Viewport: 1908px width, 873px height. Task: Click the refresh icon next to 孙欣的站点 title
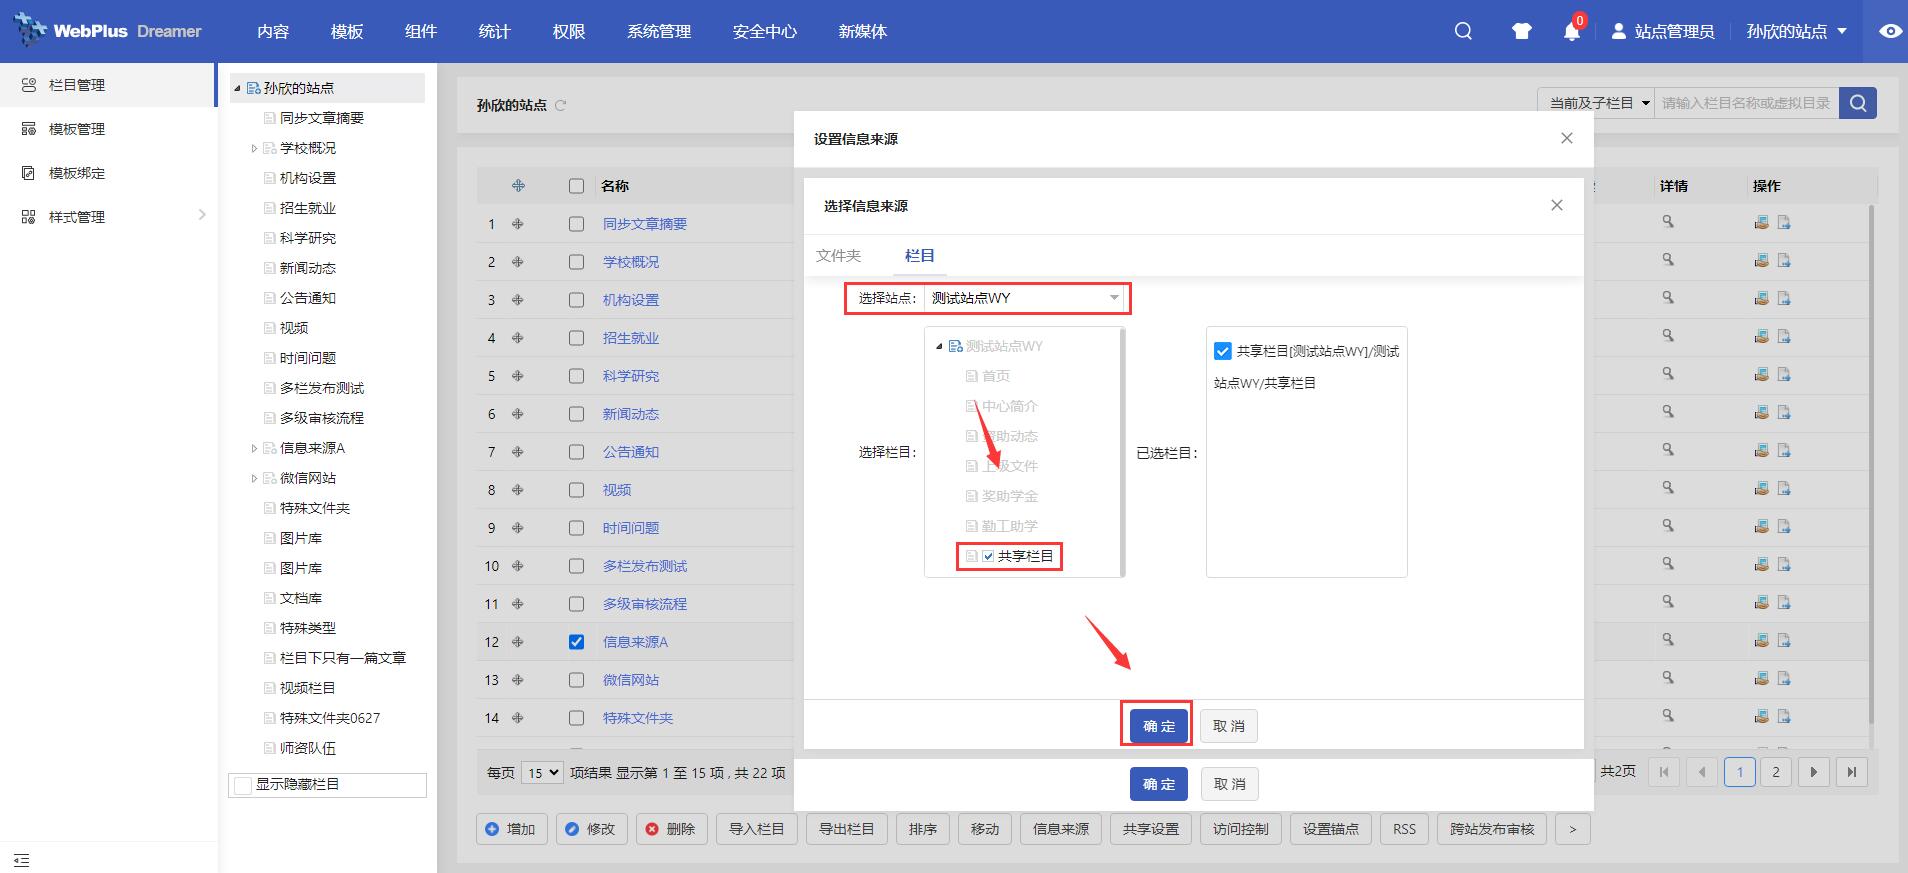pyautogui.click(x=561, y=105)
